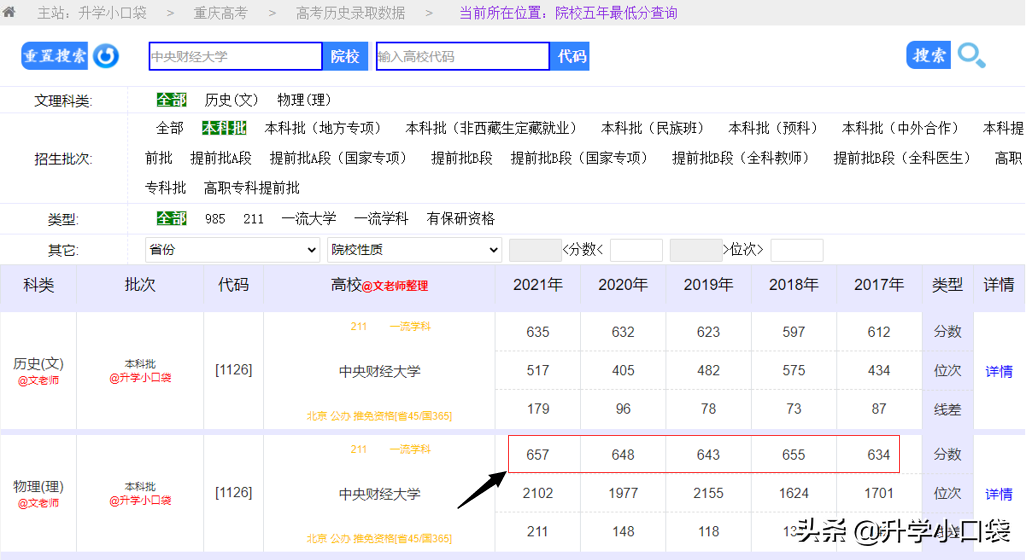Click the 重置搜索 reset button
This screenshot has height=560, width=1026.
[54, 56]
